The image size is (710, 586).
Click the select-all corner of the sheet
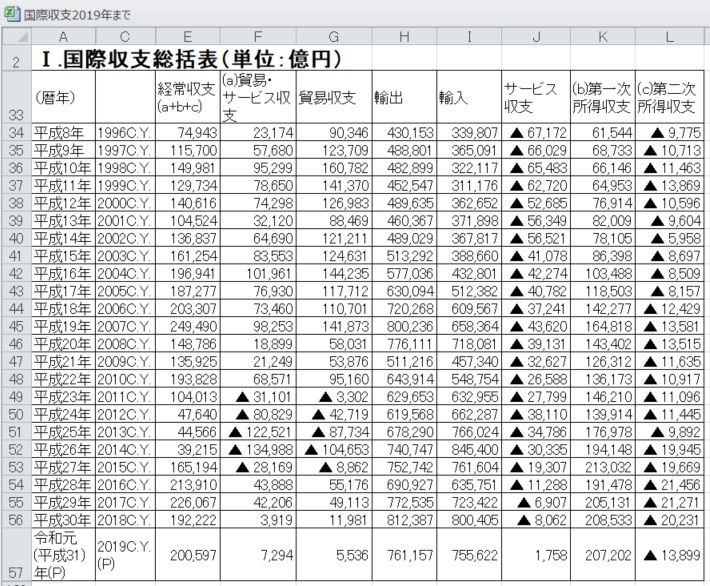pyautogui.click(x=17, y=36)
